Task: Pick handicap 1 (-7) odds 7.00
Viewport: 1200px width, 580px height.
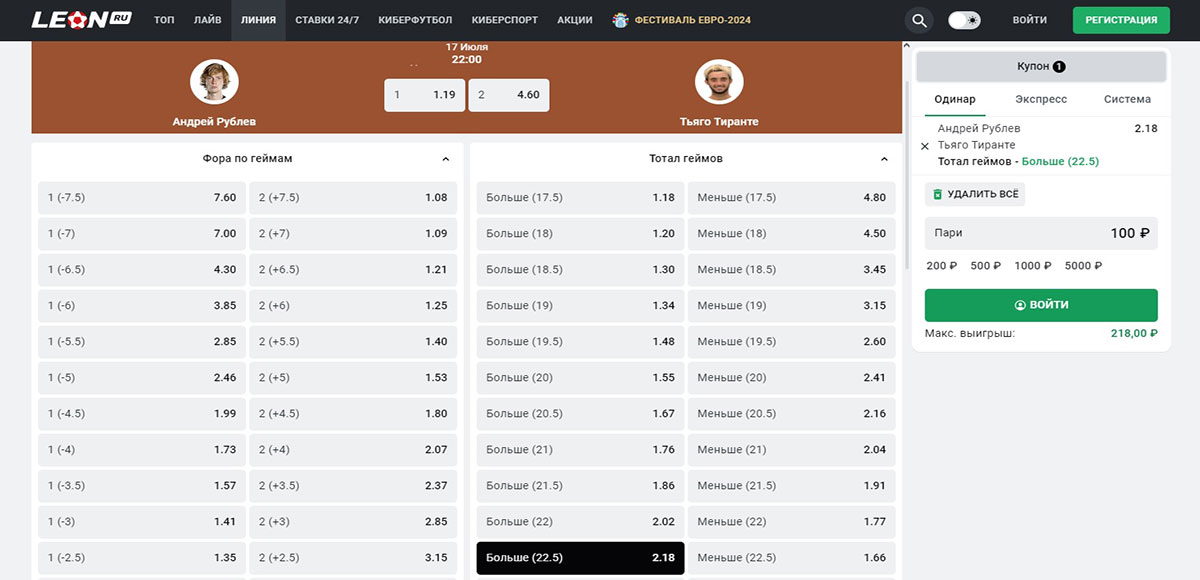Action: [x=142, y=234]
